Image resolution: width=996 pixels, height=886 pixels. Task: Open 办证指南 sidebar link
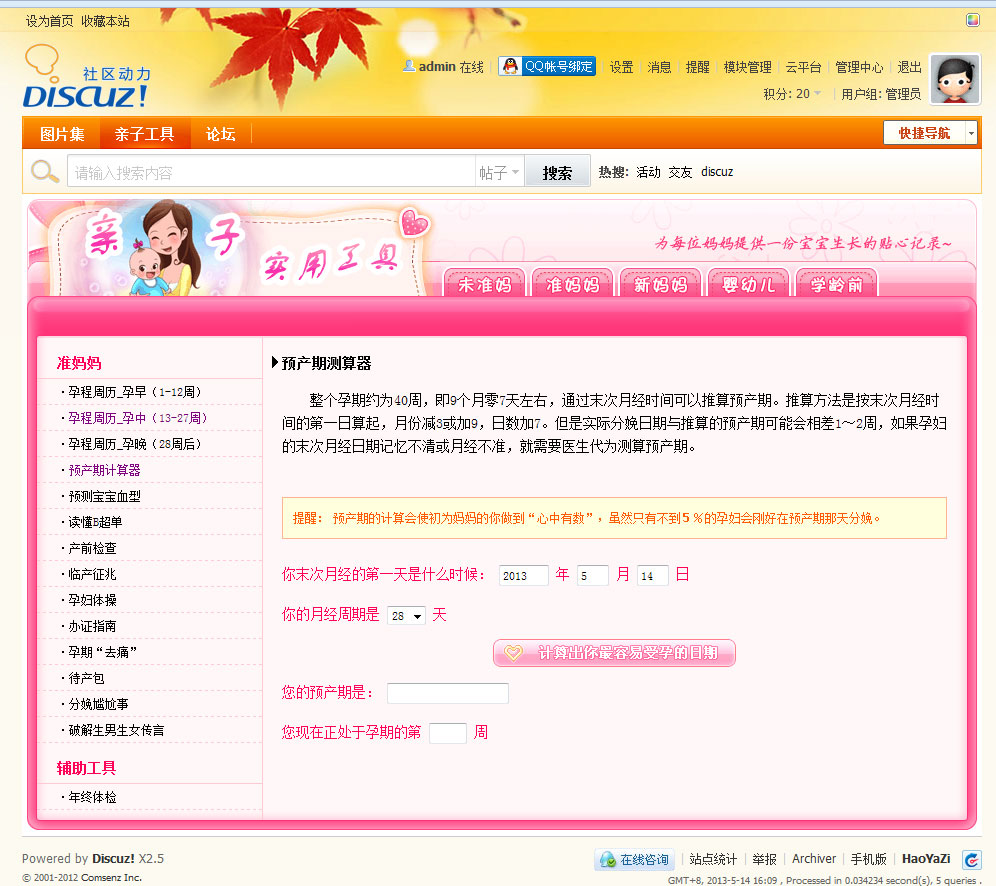point(92,626)
